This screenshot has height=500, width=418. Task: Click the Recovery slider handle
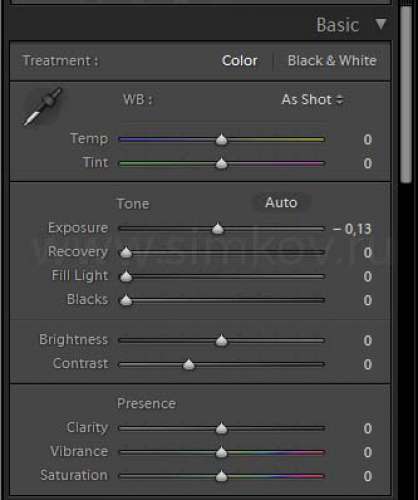(x=126, y=253)
